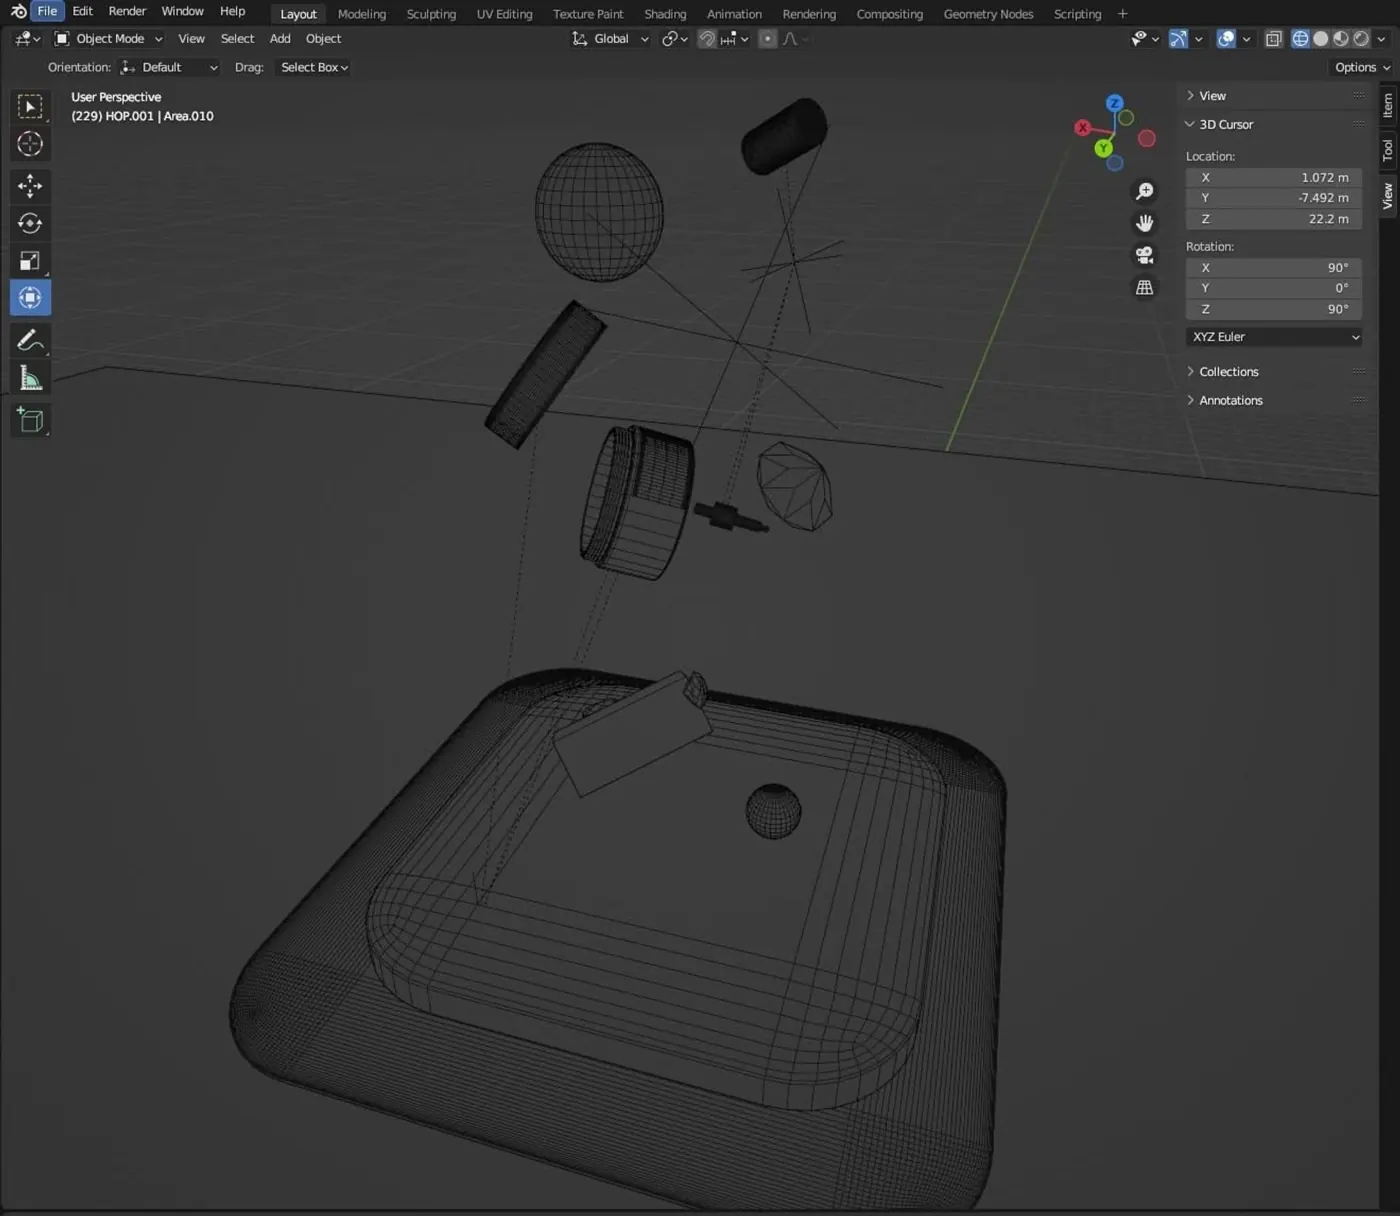Open the Global transform orientation dropdown
1400x1216 pixels.
tap(610, 39)
